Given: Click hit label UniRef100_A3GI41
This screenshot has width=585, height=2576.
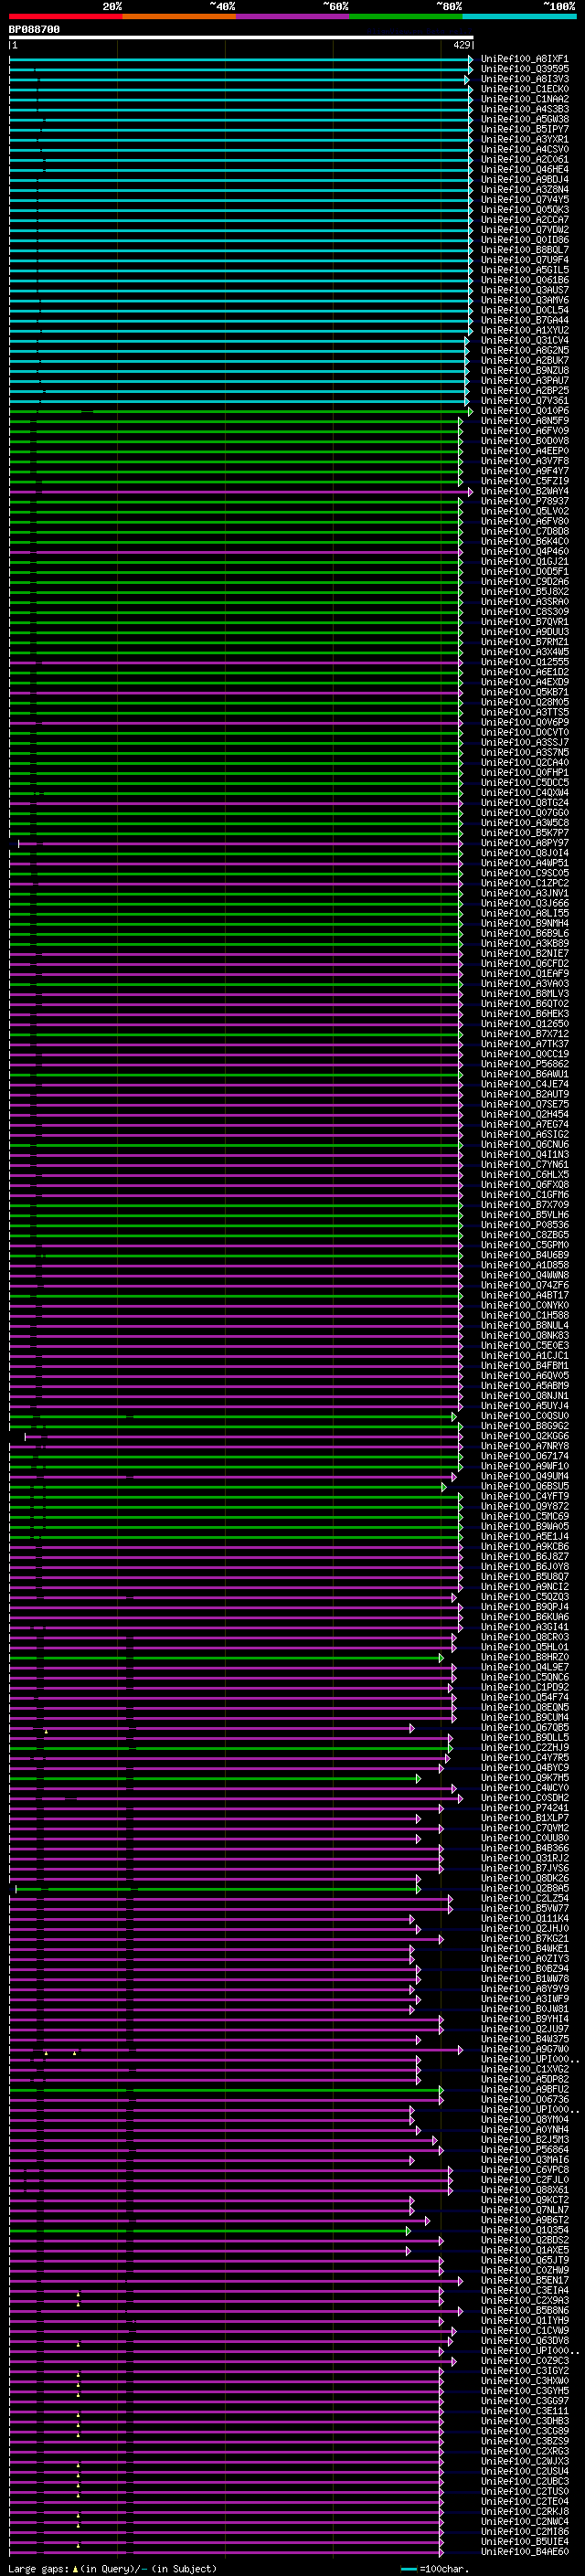Looking at the screenshot, I should (525, 1626).
